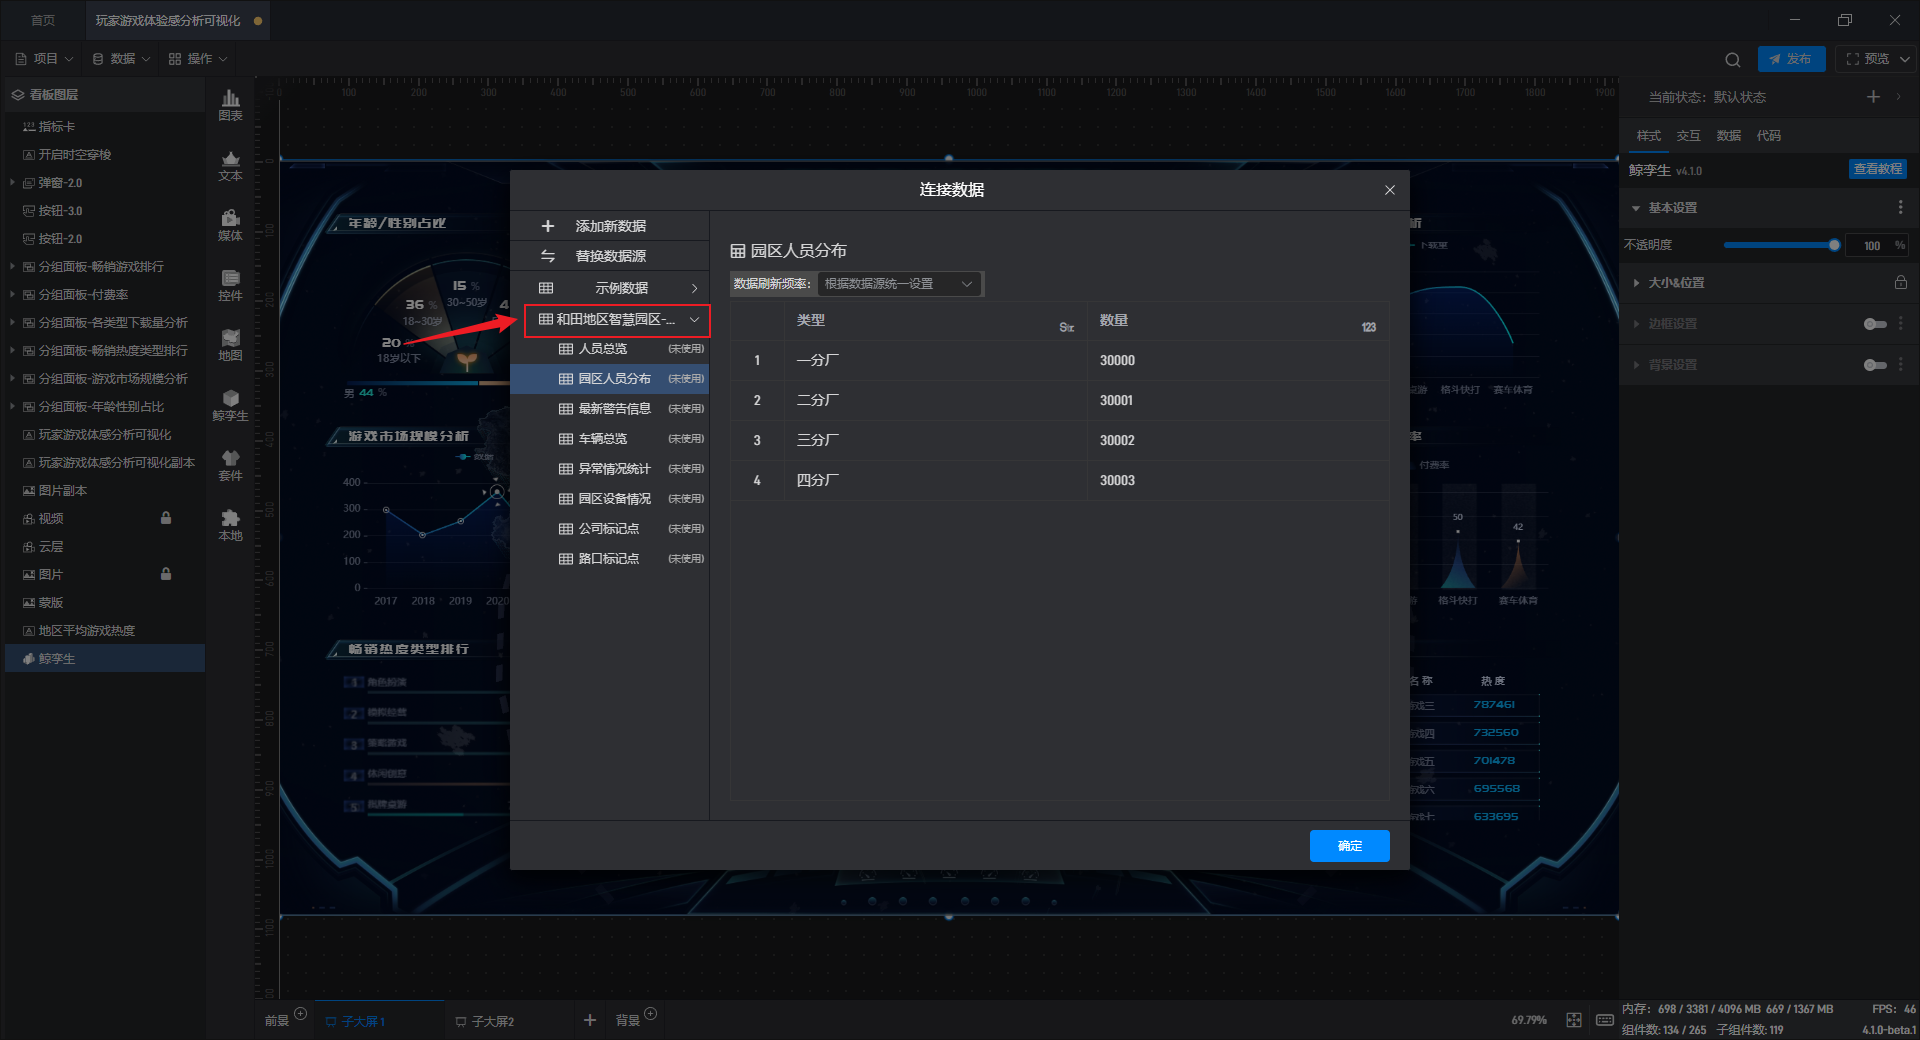
Task: Click the number type icon in 数量 column
Action: [1369, 327]
